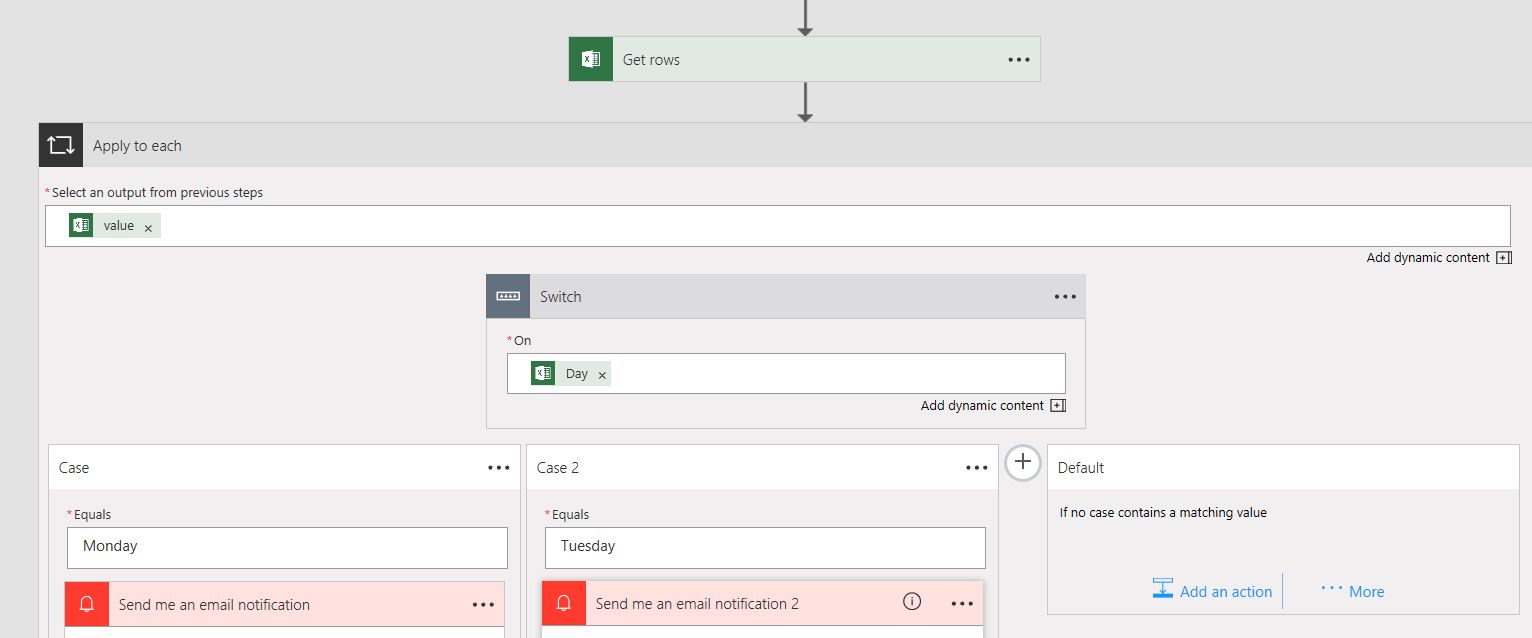Open the email notification 2 ellipsis menu

tap(962, 604)
